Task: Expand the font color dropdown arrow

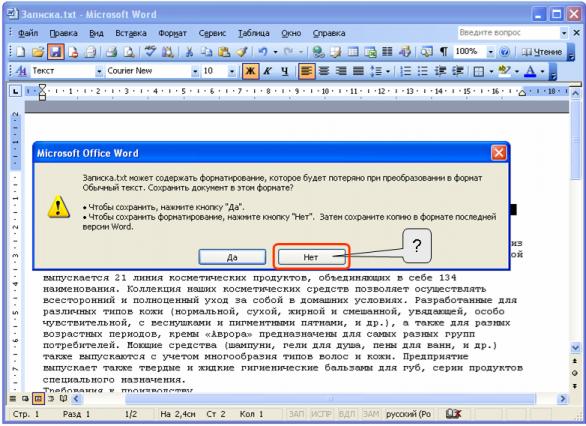Action: click(542, 71)
